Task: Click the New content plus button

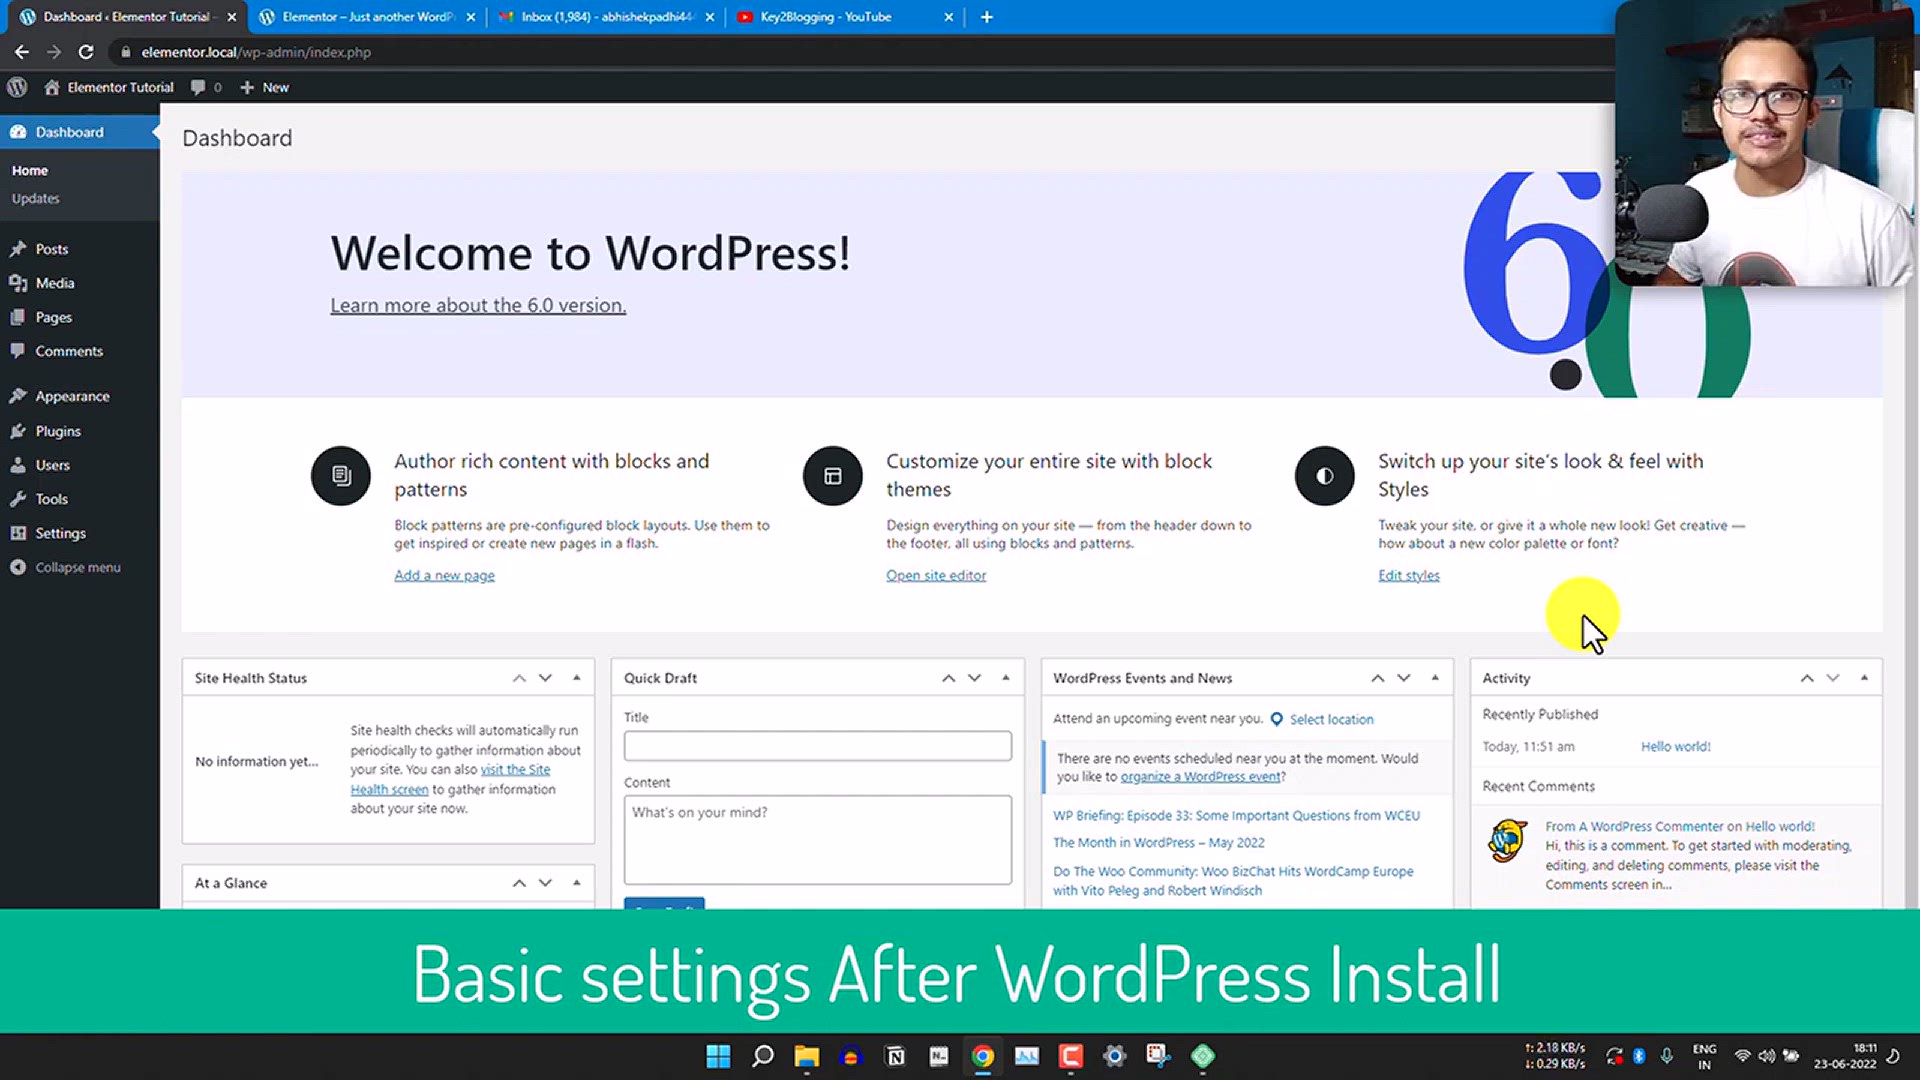Action: point(264,87)
